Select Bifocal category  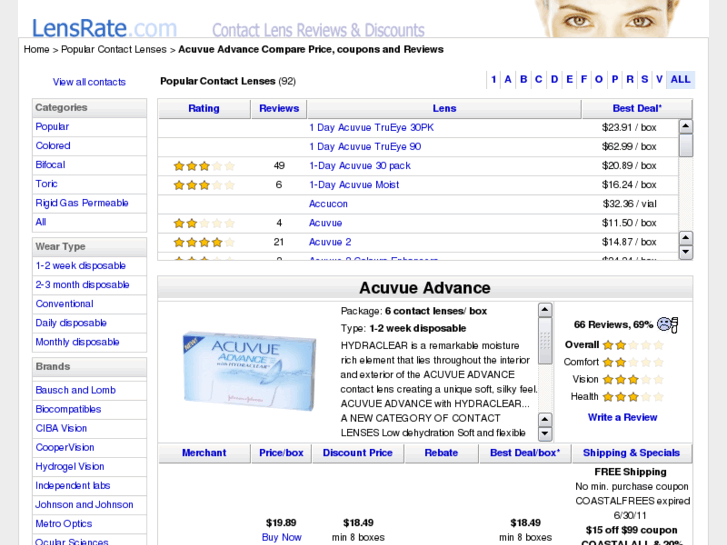pyautogui.click(x=50, y=165)
